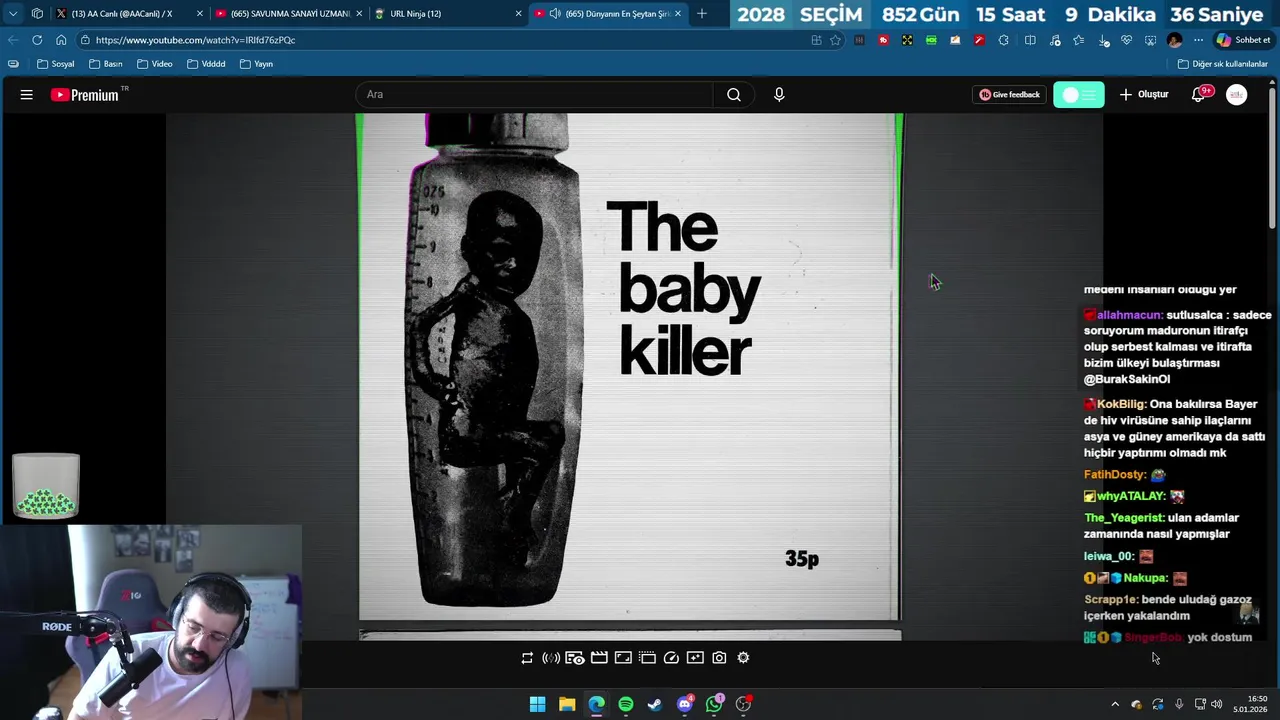Start voice search with the microphone icon
This screenshot has height=720, width=1280.
pyautogui.click(x=779, y=95)
